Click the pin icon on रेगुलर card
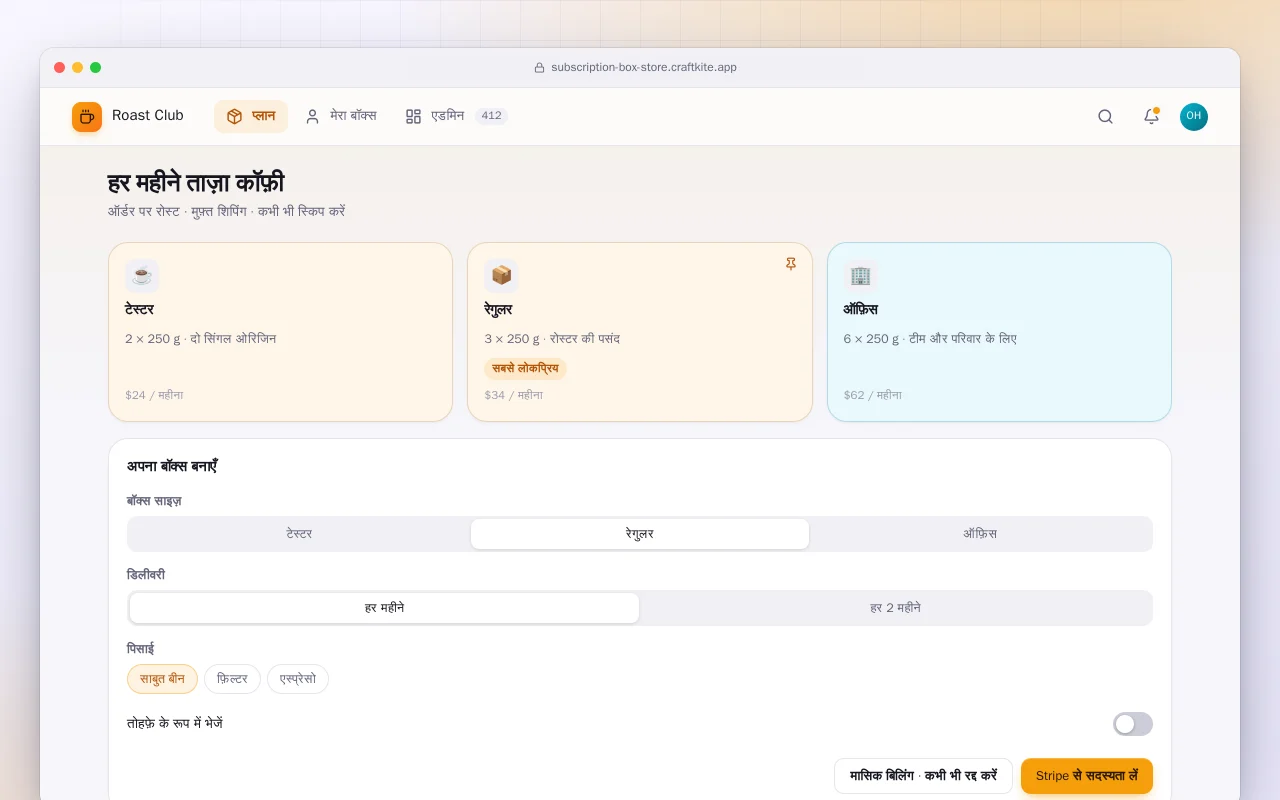The height and width of the screenshot is (800, 1280). tap(791, 264)
